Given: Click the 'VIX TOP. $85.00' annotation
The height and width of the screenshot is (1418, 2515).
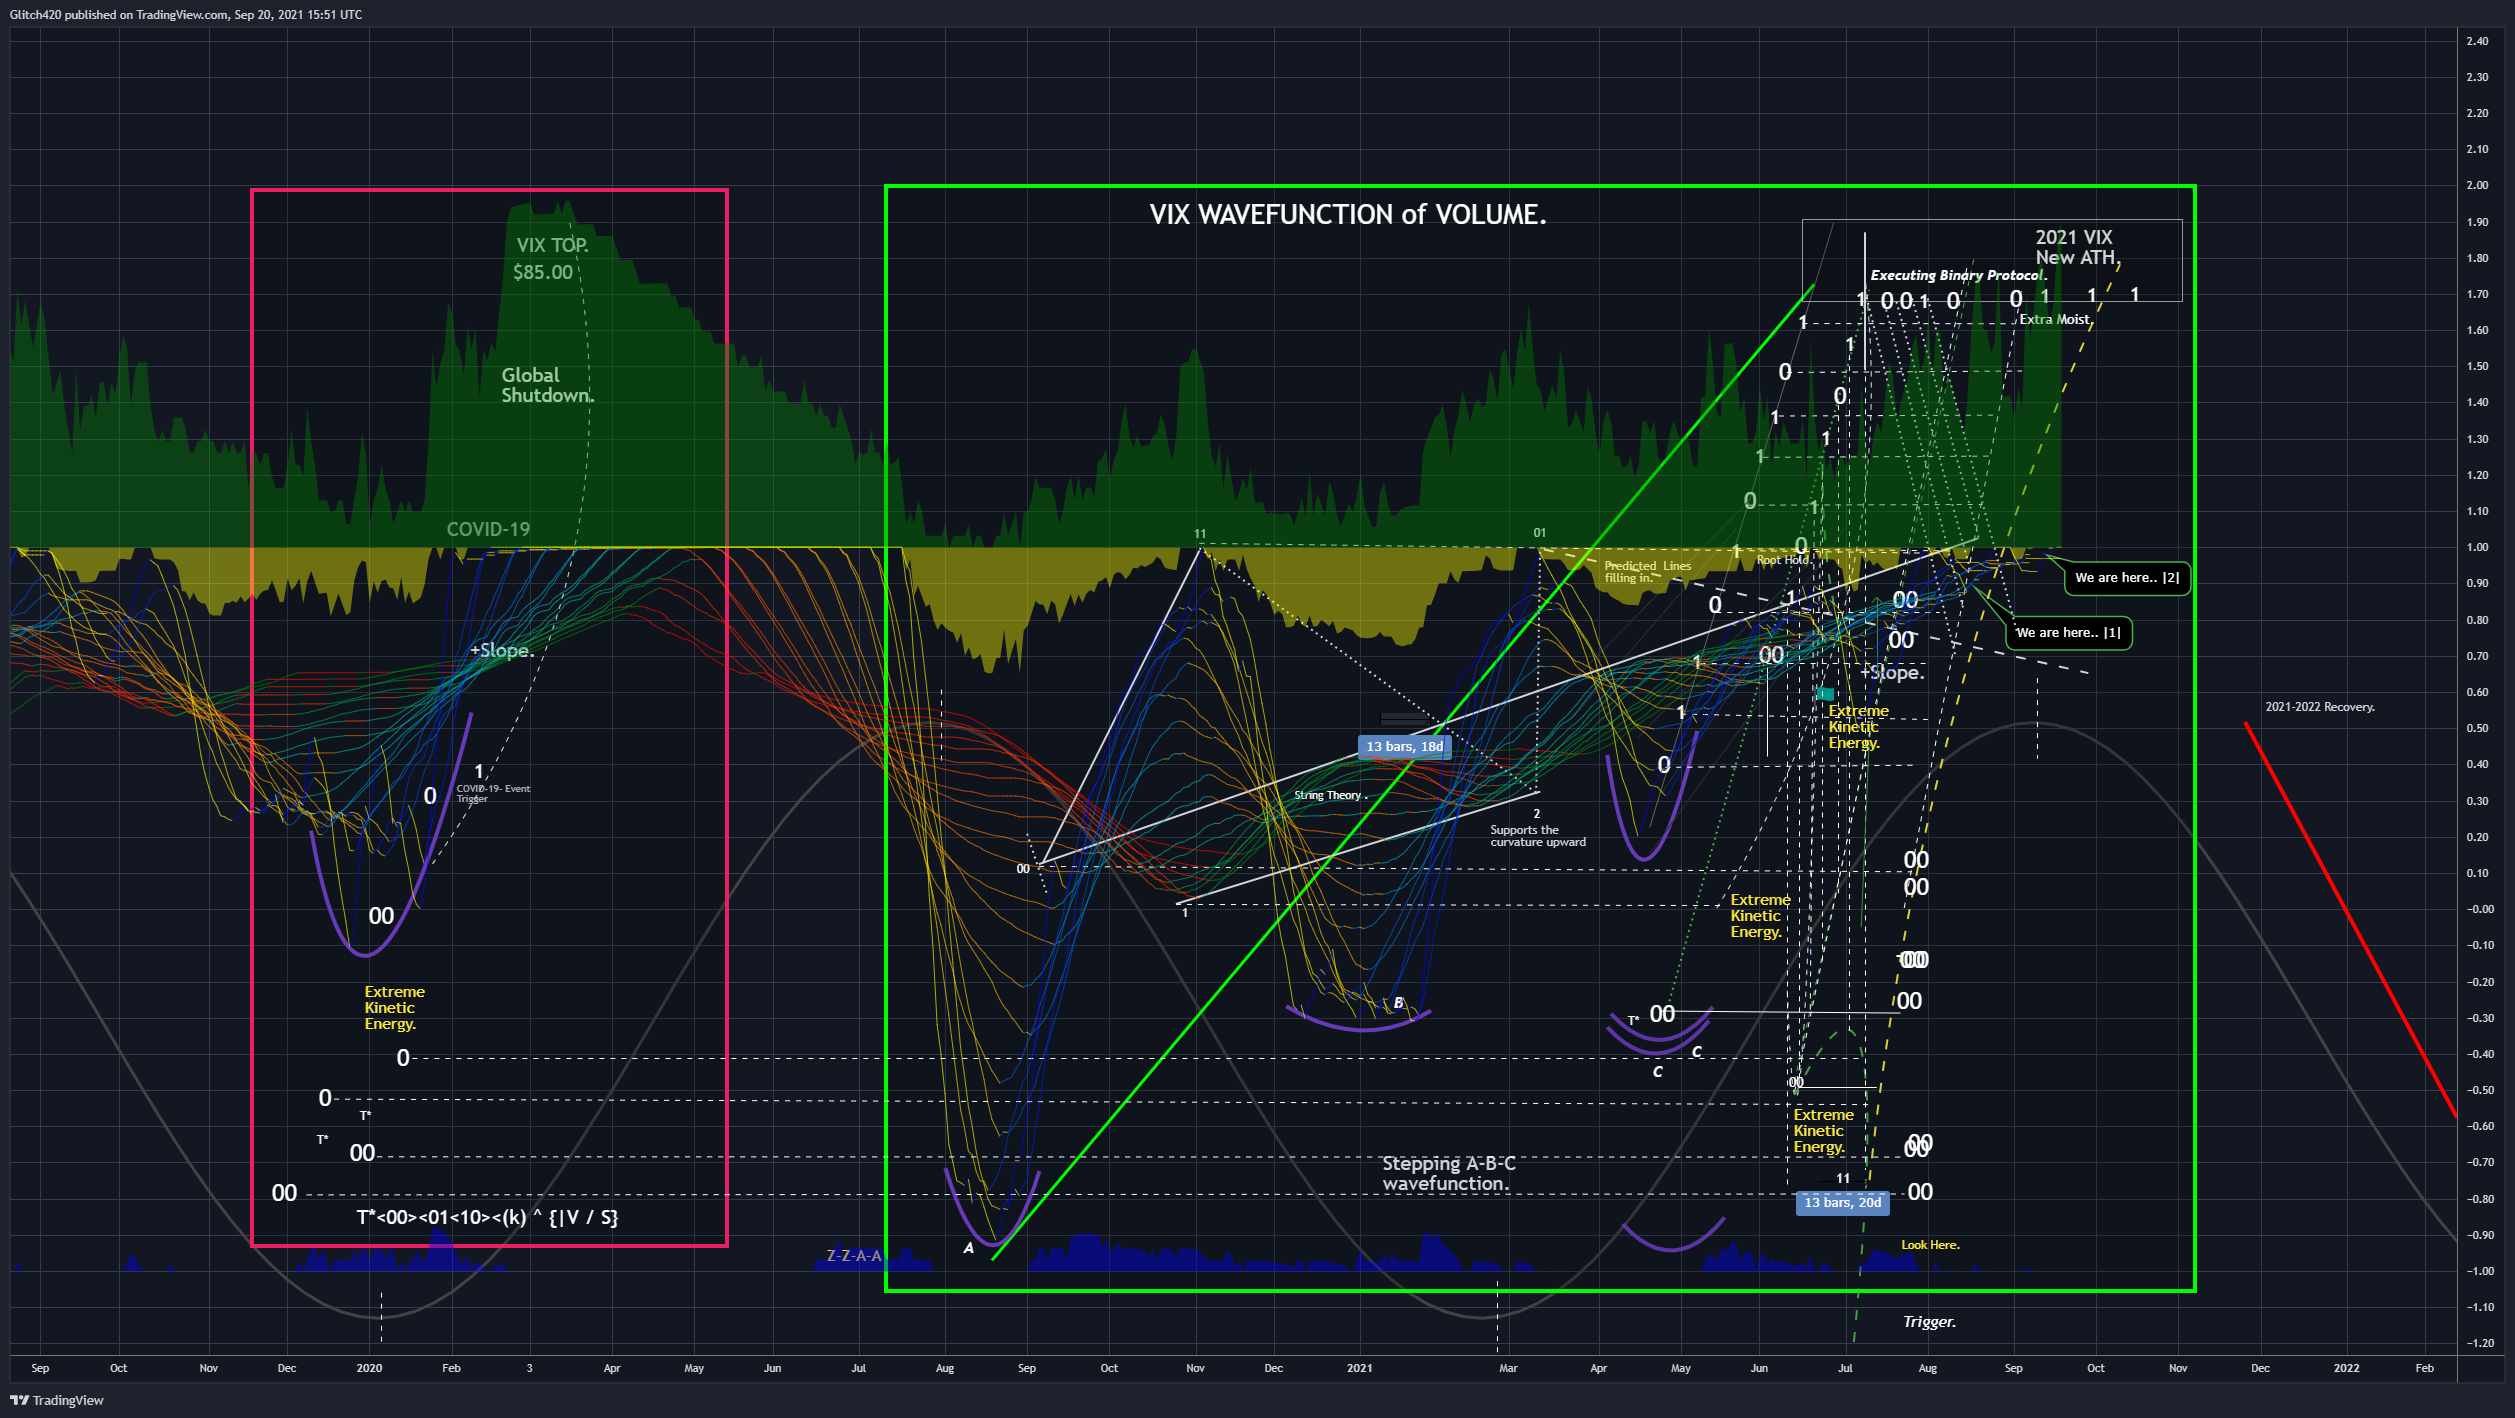Looking at the screenshot, I should [550, 259].
